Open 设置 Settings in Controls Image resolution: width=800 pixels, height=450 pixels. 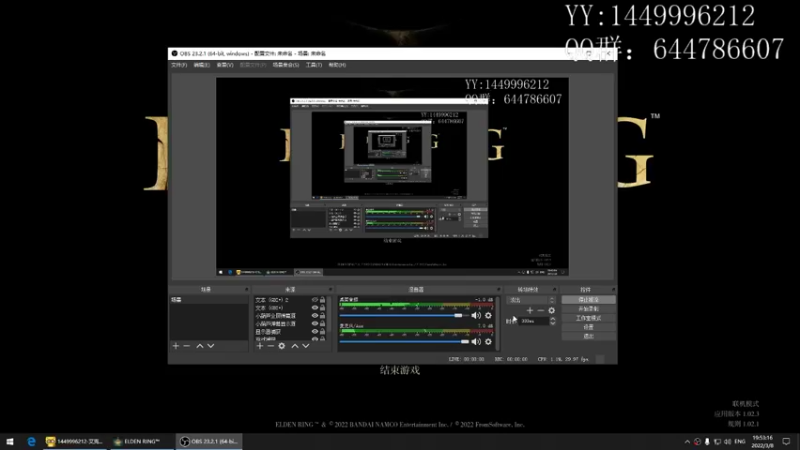point(588,327)
